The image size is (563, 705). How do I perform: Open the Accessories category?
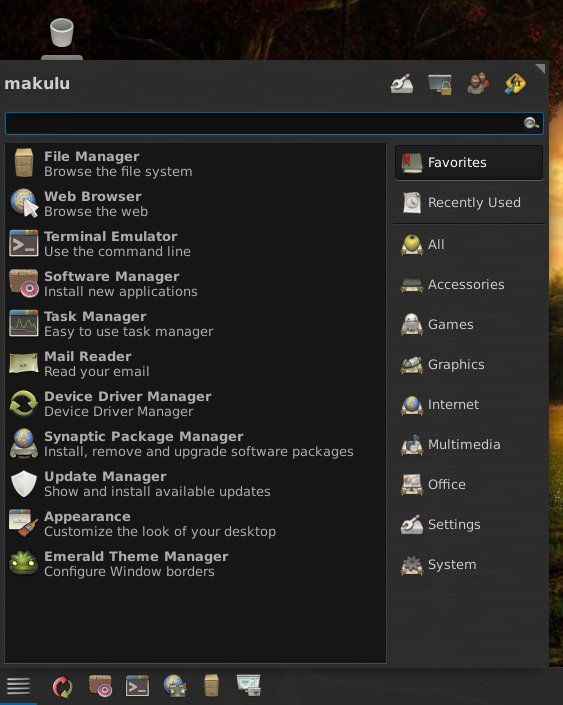469,285
